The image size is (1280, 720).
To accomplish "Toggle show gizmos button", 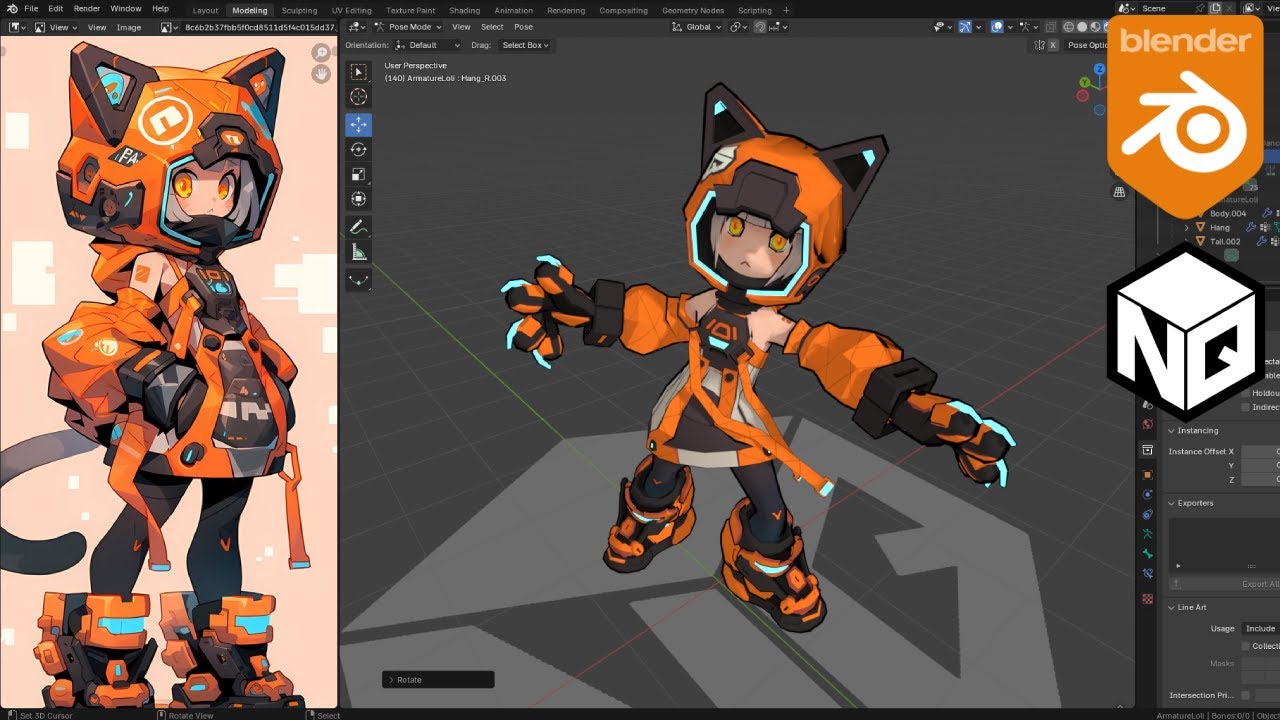I will tap(964, 27).
